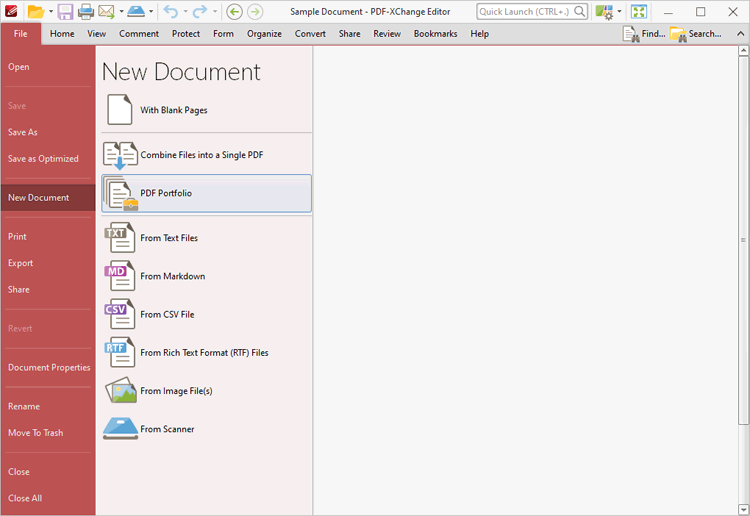The image size is (750, 516).
Task: Click the Search folder icon
Action: click(678, 34)
